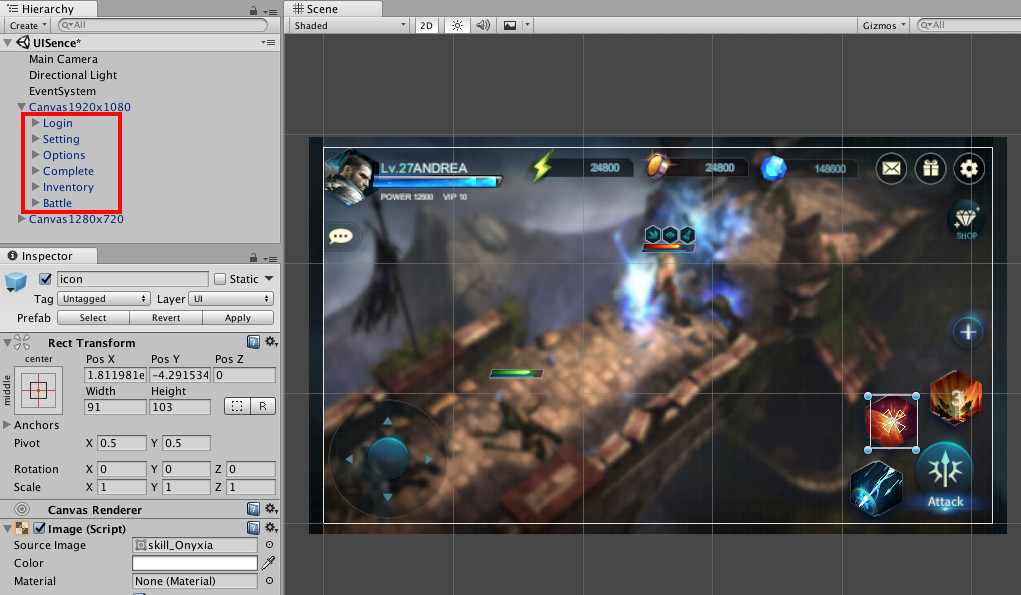Toggle the icon object active checkbox
1021x595 pixels.
[45, 279]
